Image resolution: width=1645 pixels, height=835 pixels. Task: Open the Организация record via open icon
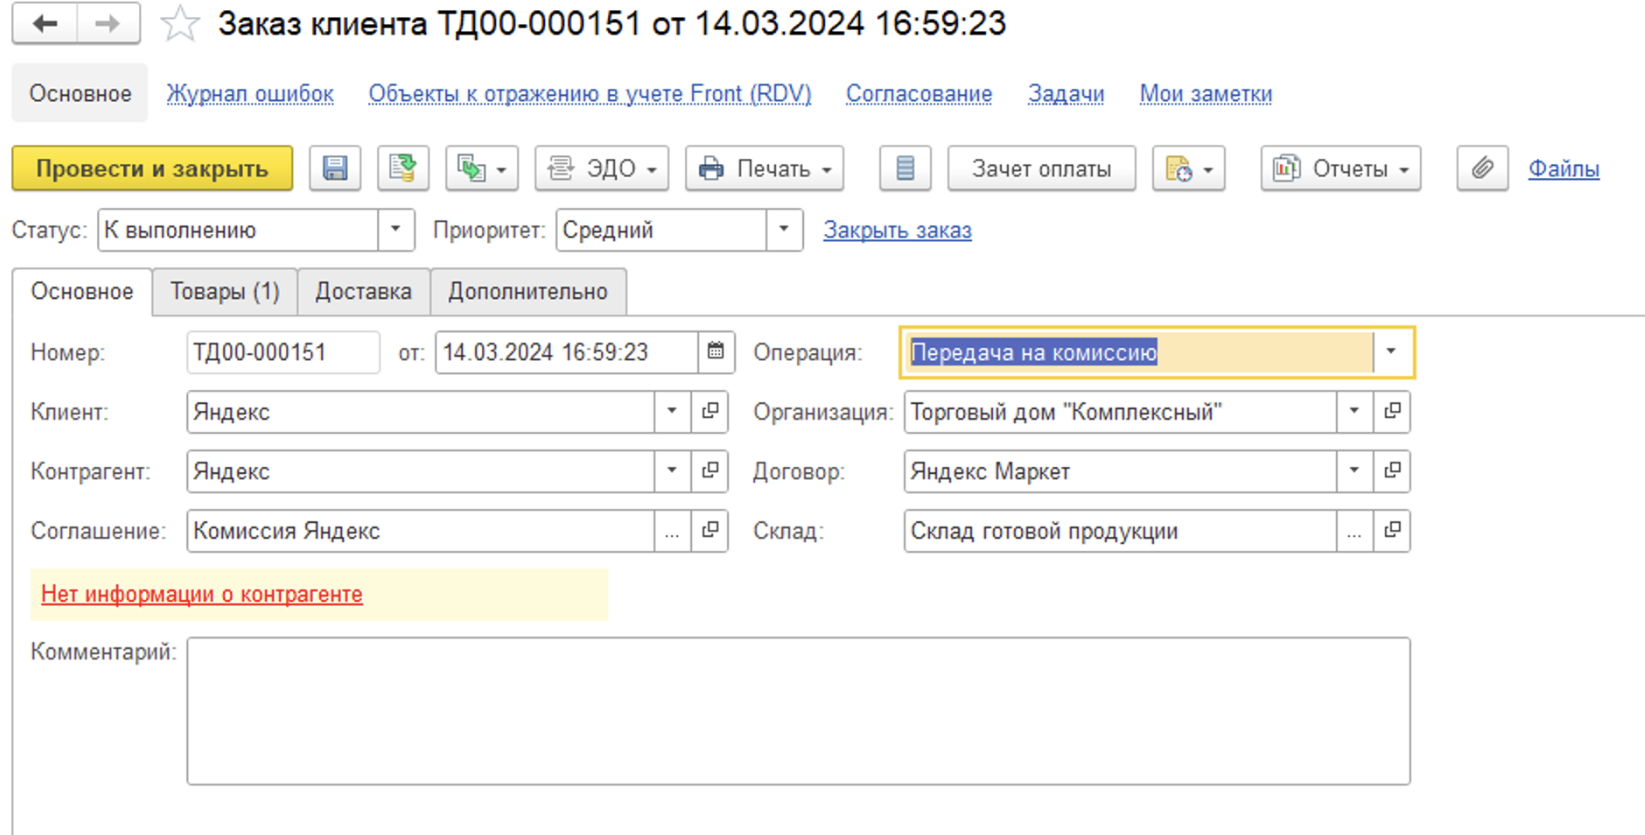(1392, 412)
